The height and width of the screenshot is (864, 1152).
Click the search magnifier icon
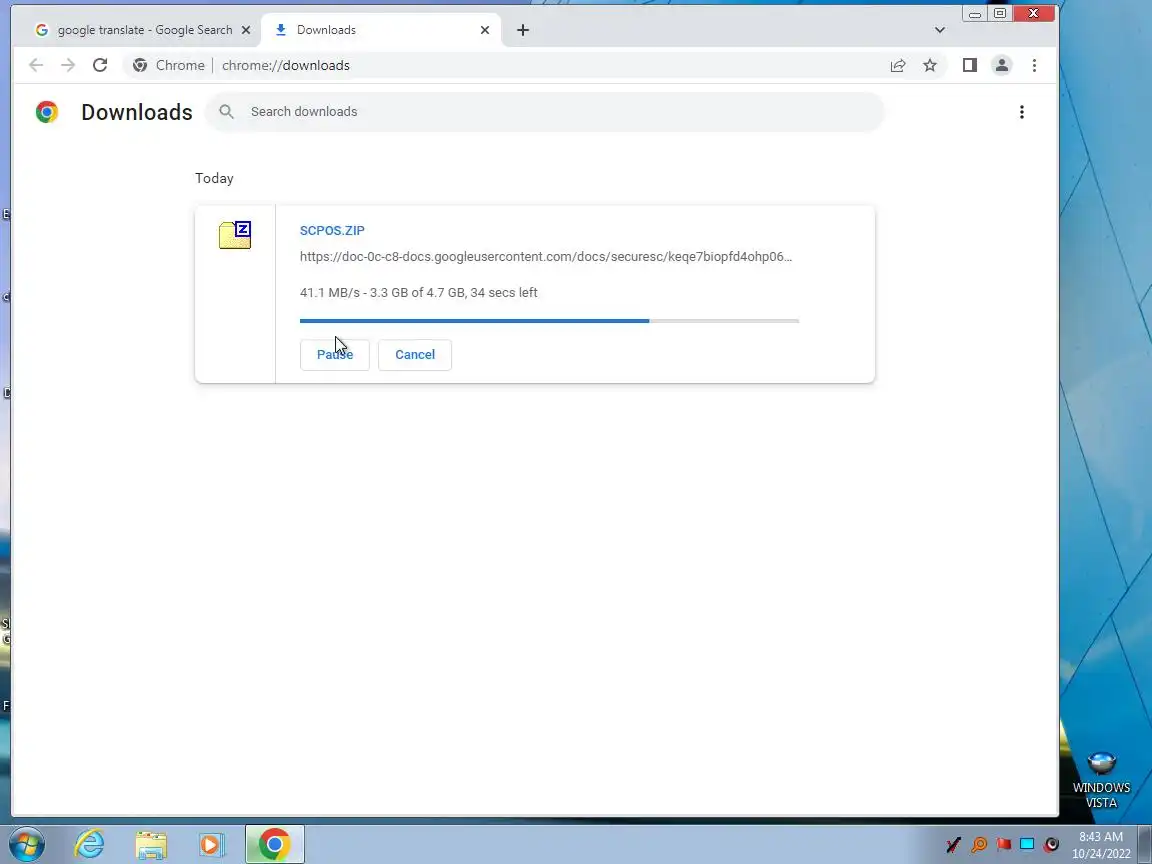tap(226, 112)
